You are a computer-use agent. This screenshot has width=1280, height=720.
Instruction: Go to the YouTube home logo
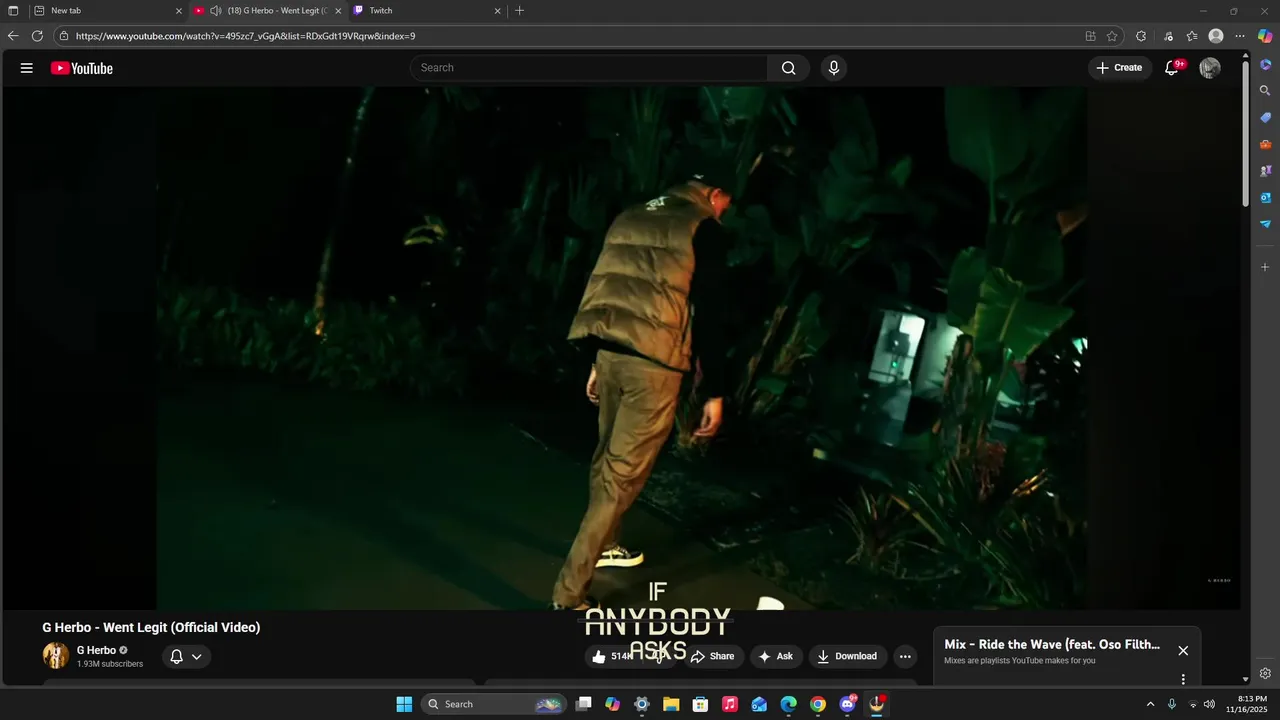point(82,68)
